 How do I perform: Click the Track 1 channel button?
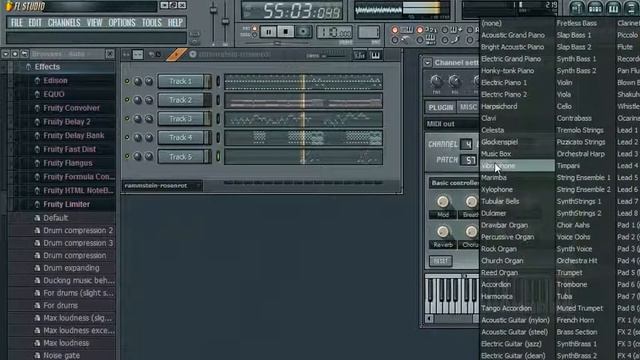[182, 81]
